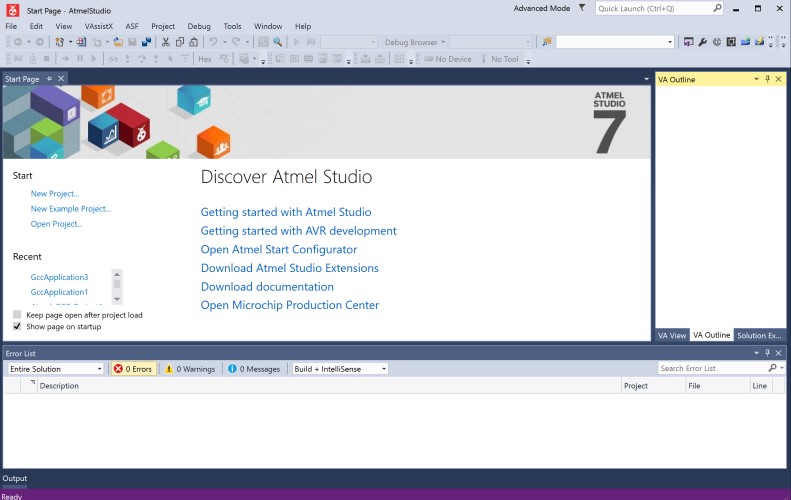Viewport: 791px width, 500px height.
Task: Open the File menu
Action: click(x=11, y=26)
